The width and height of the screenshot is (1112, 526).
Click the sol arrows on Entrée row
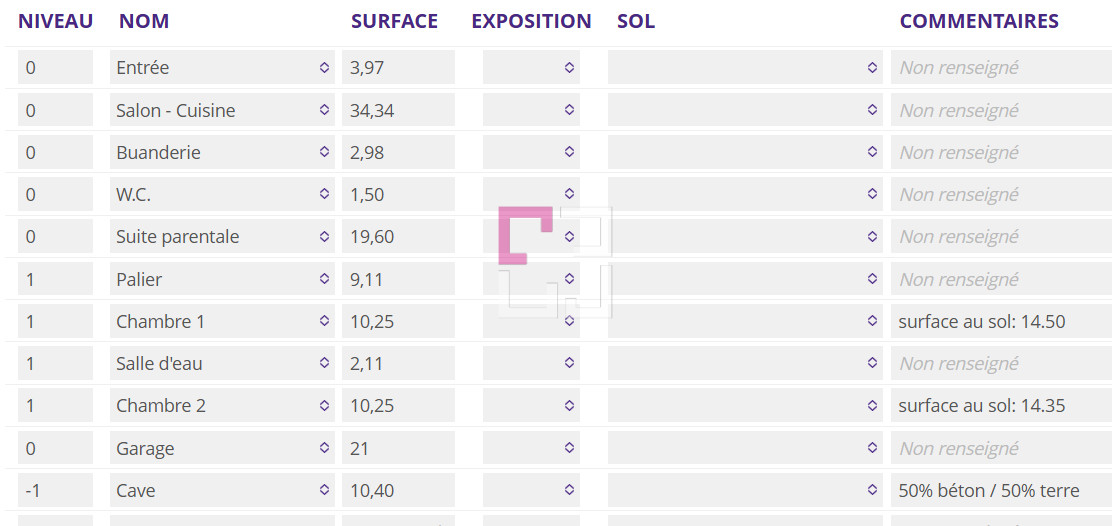[872, 67]
